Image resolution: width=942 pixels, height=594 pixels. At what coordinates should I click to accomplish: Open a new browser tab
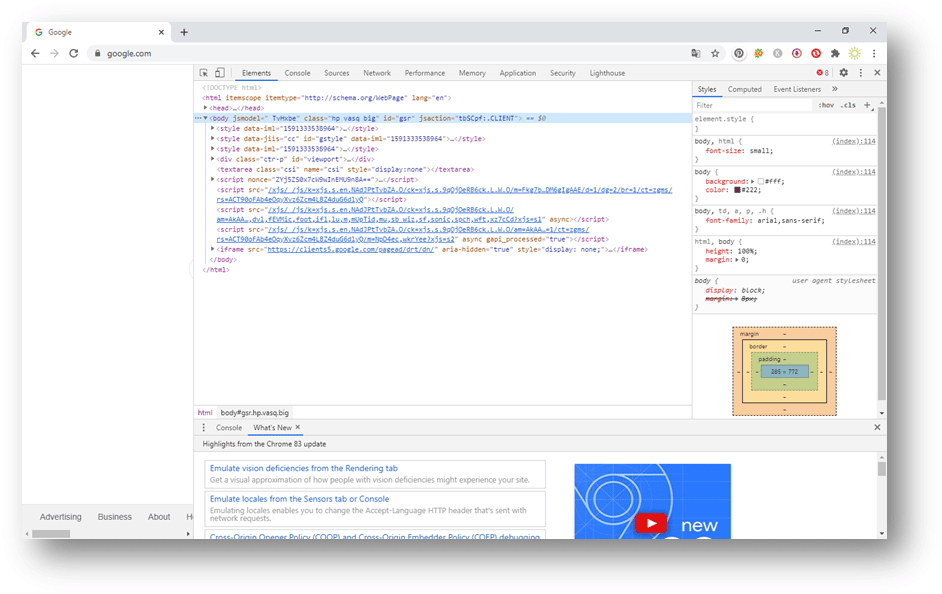(x=184, y=32)
